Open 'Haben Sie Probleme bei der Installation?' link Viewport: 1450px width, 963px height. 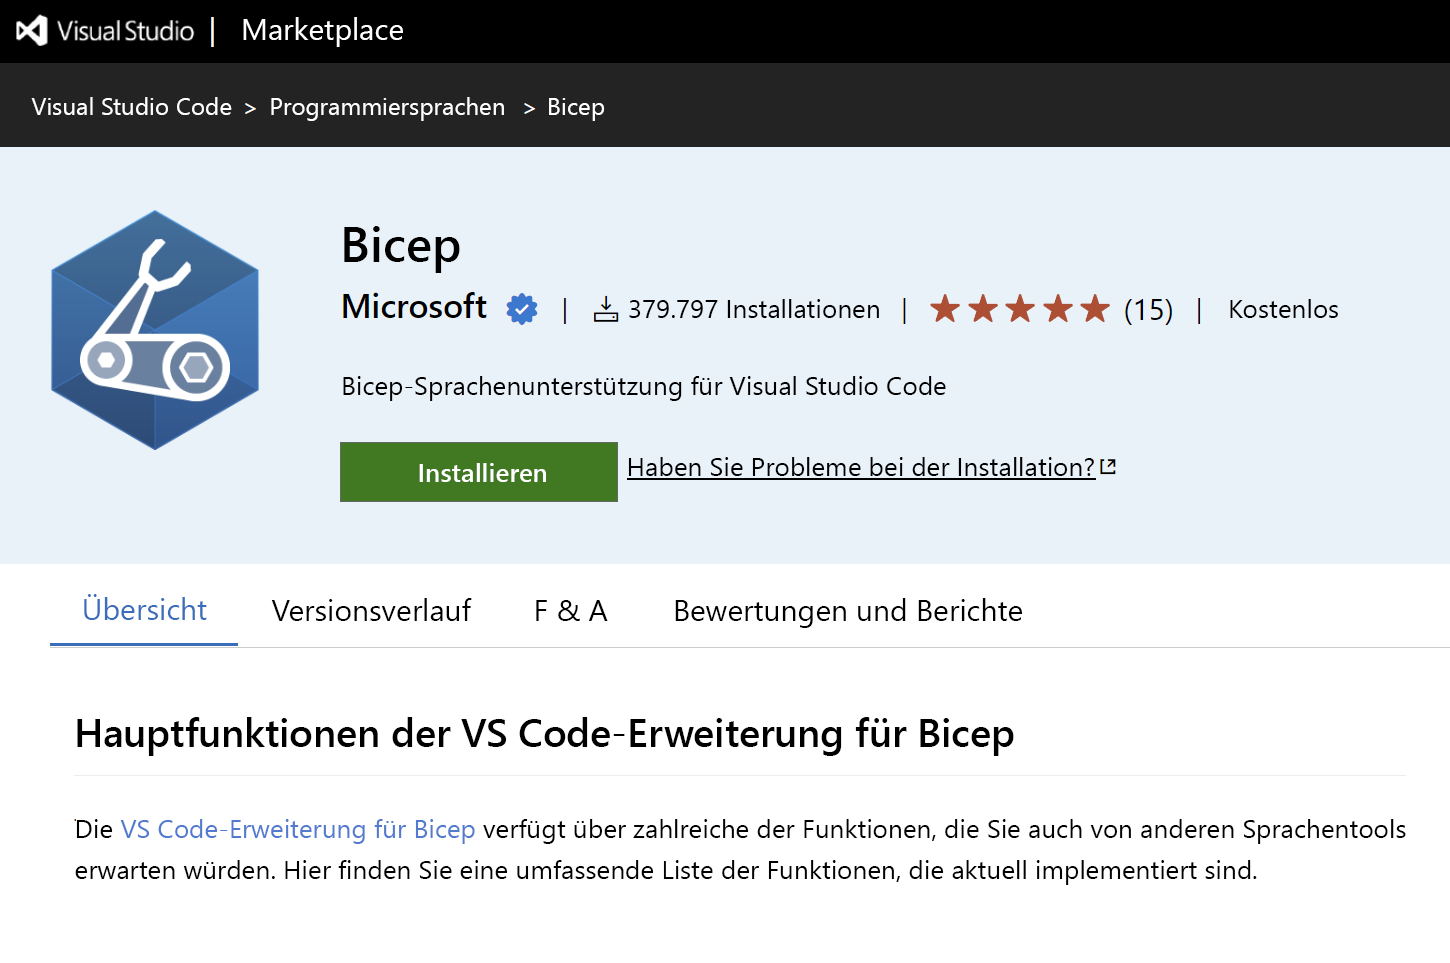(860, 467)
